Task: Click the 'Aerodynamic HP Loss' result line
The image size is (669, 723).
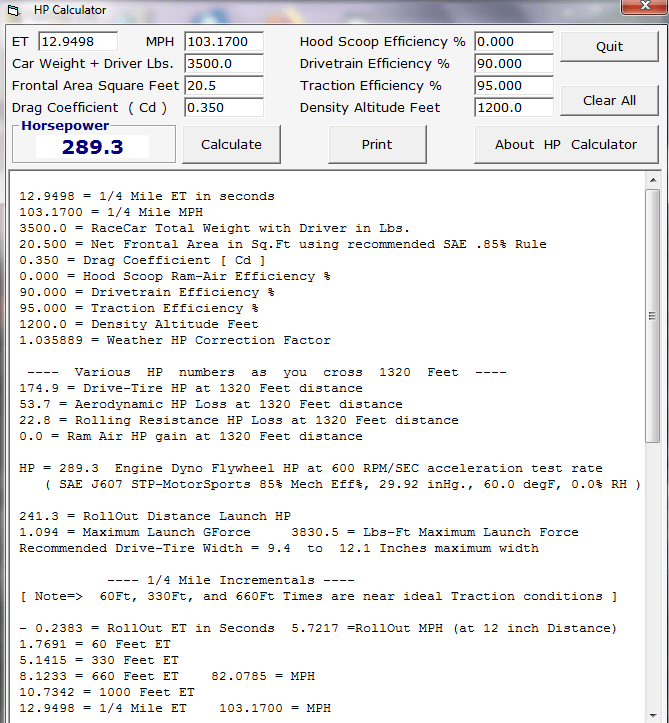Action: point(211,404)
